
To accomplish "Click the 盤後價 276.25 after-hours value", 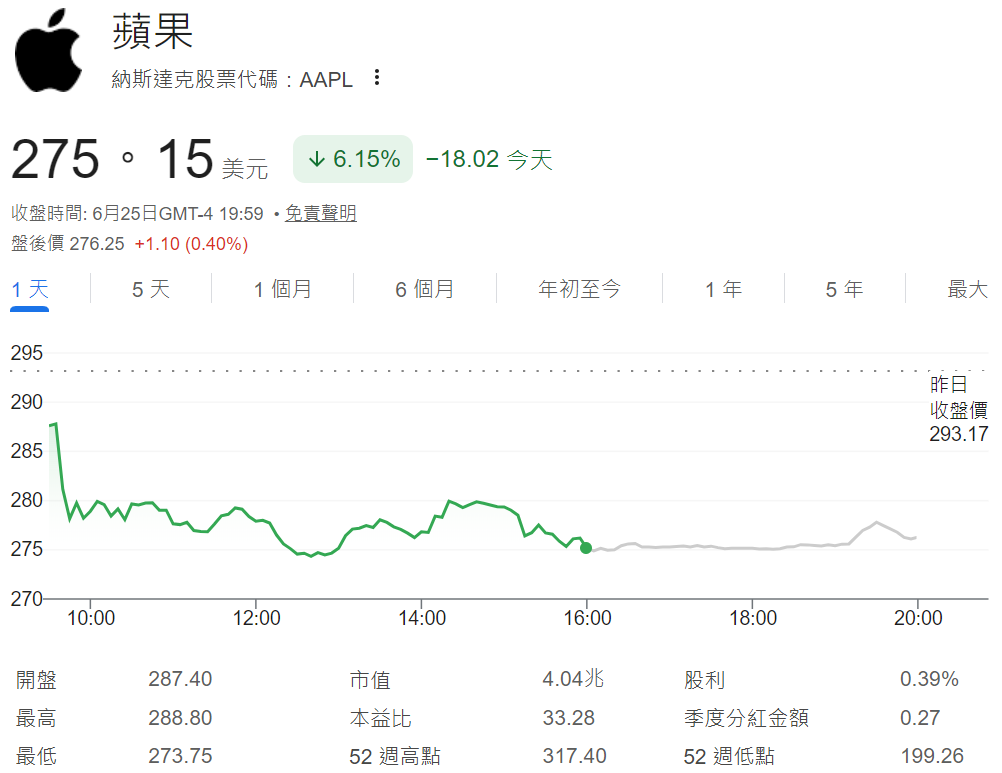I will 68,243.
